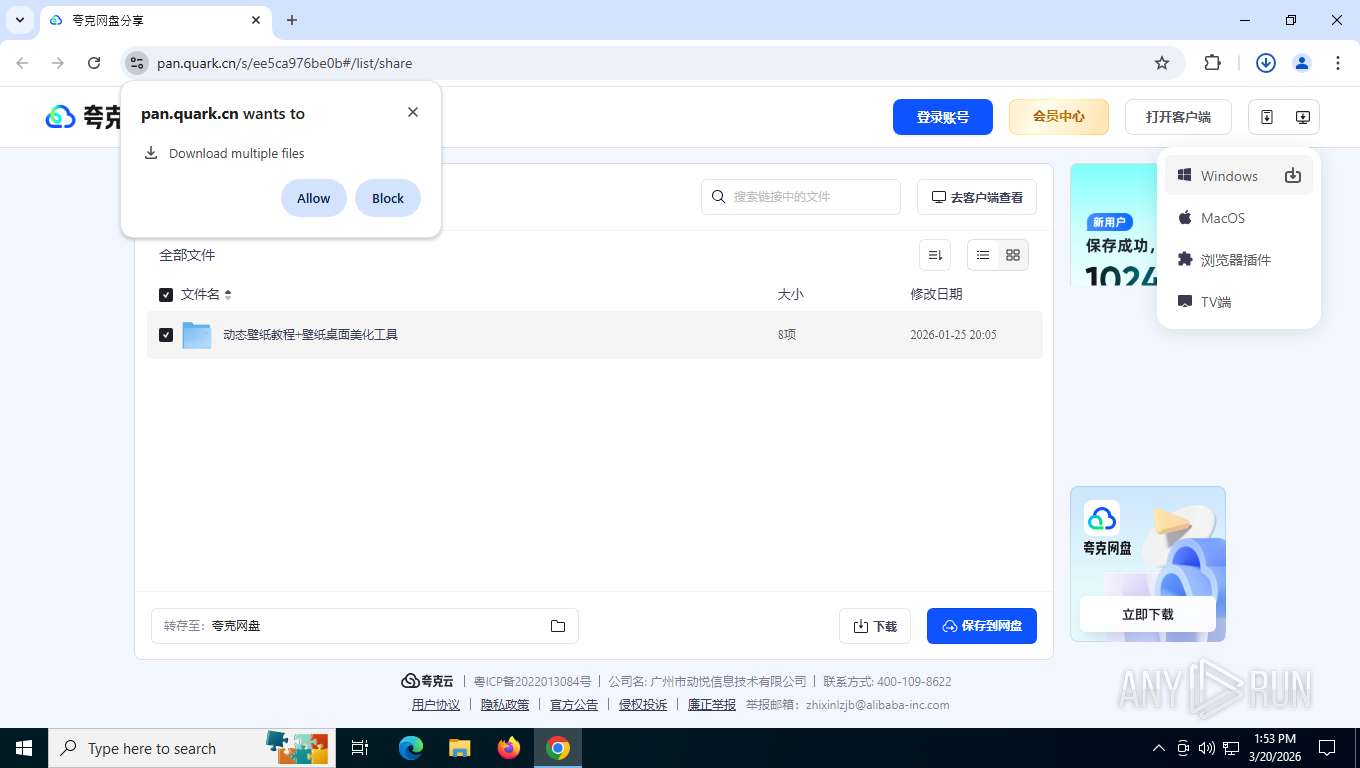
Task: Switch to grid view
Action: [x=1013, y=255]
